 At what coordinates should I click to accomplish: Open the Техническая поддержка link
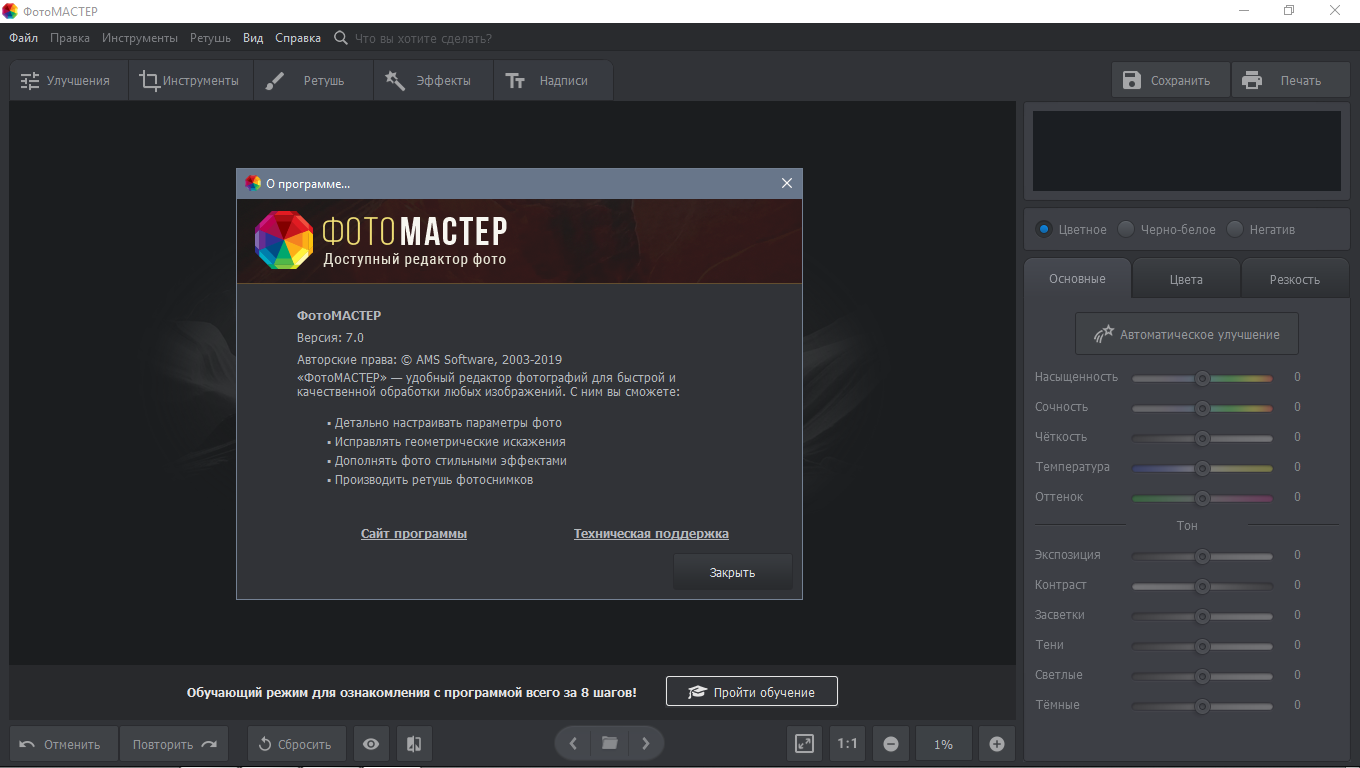tap(651, 533)
